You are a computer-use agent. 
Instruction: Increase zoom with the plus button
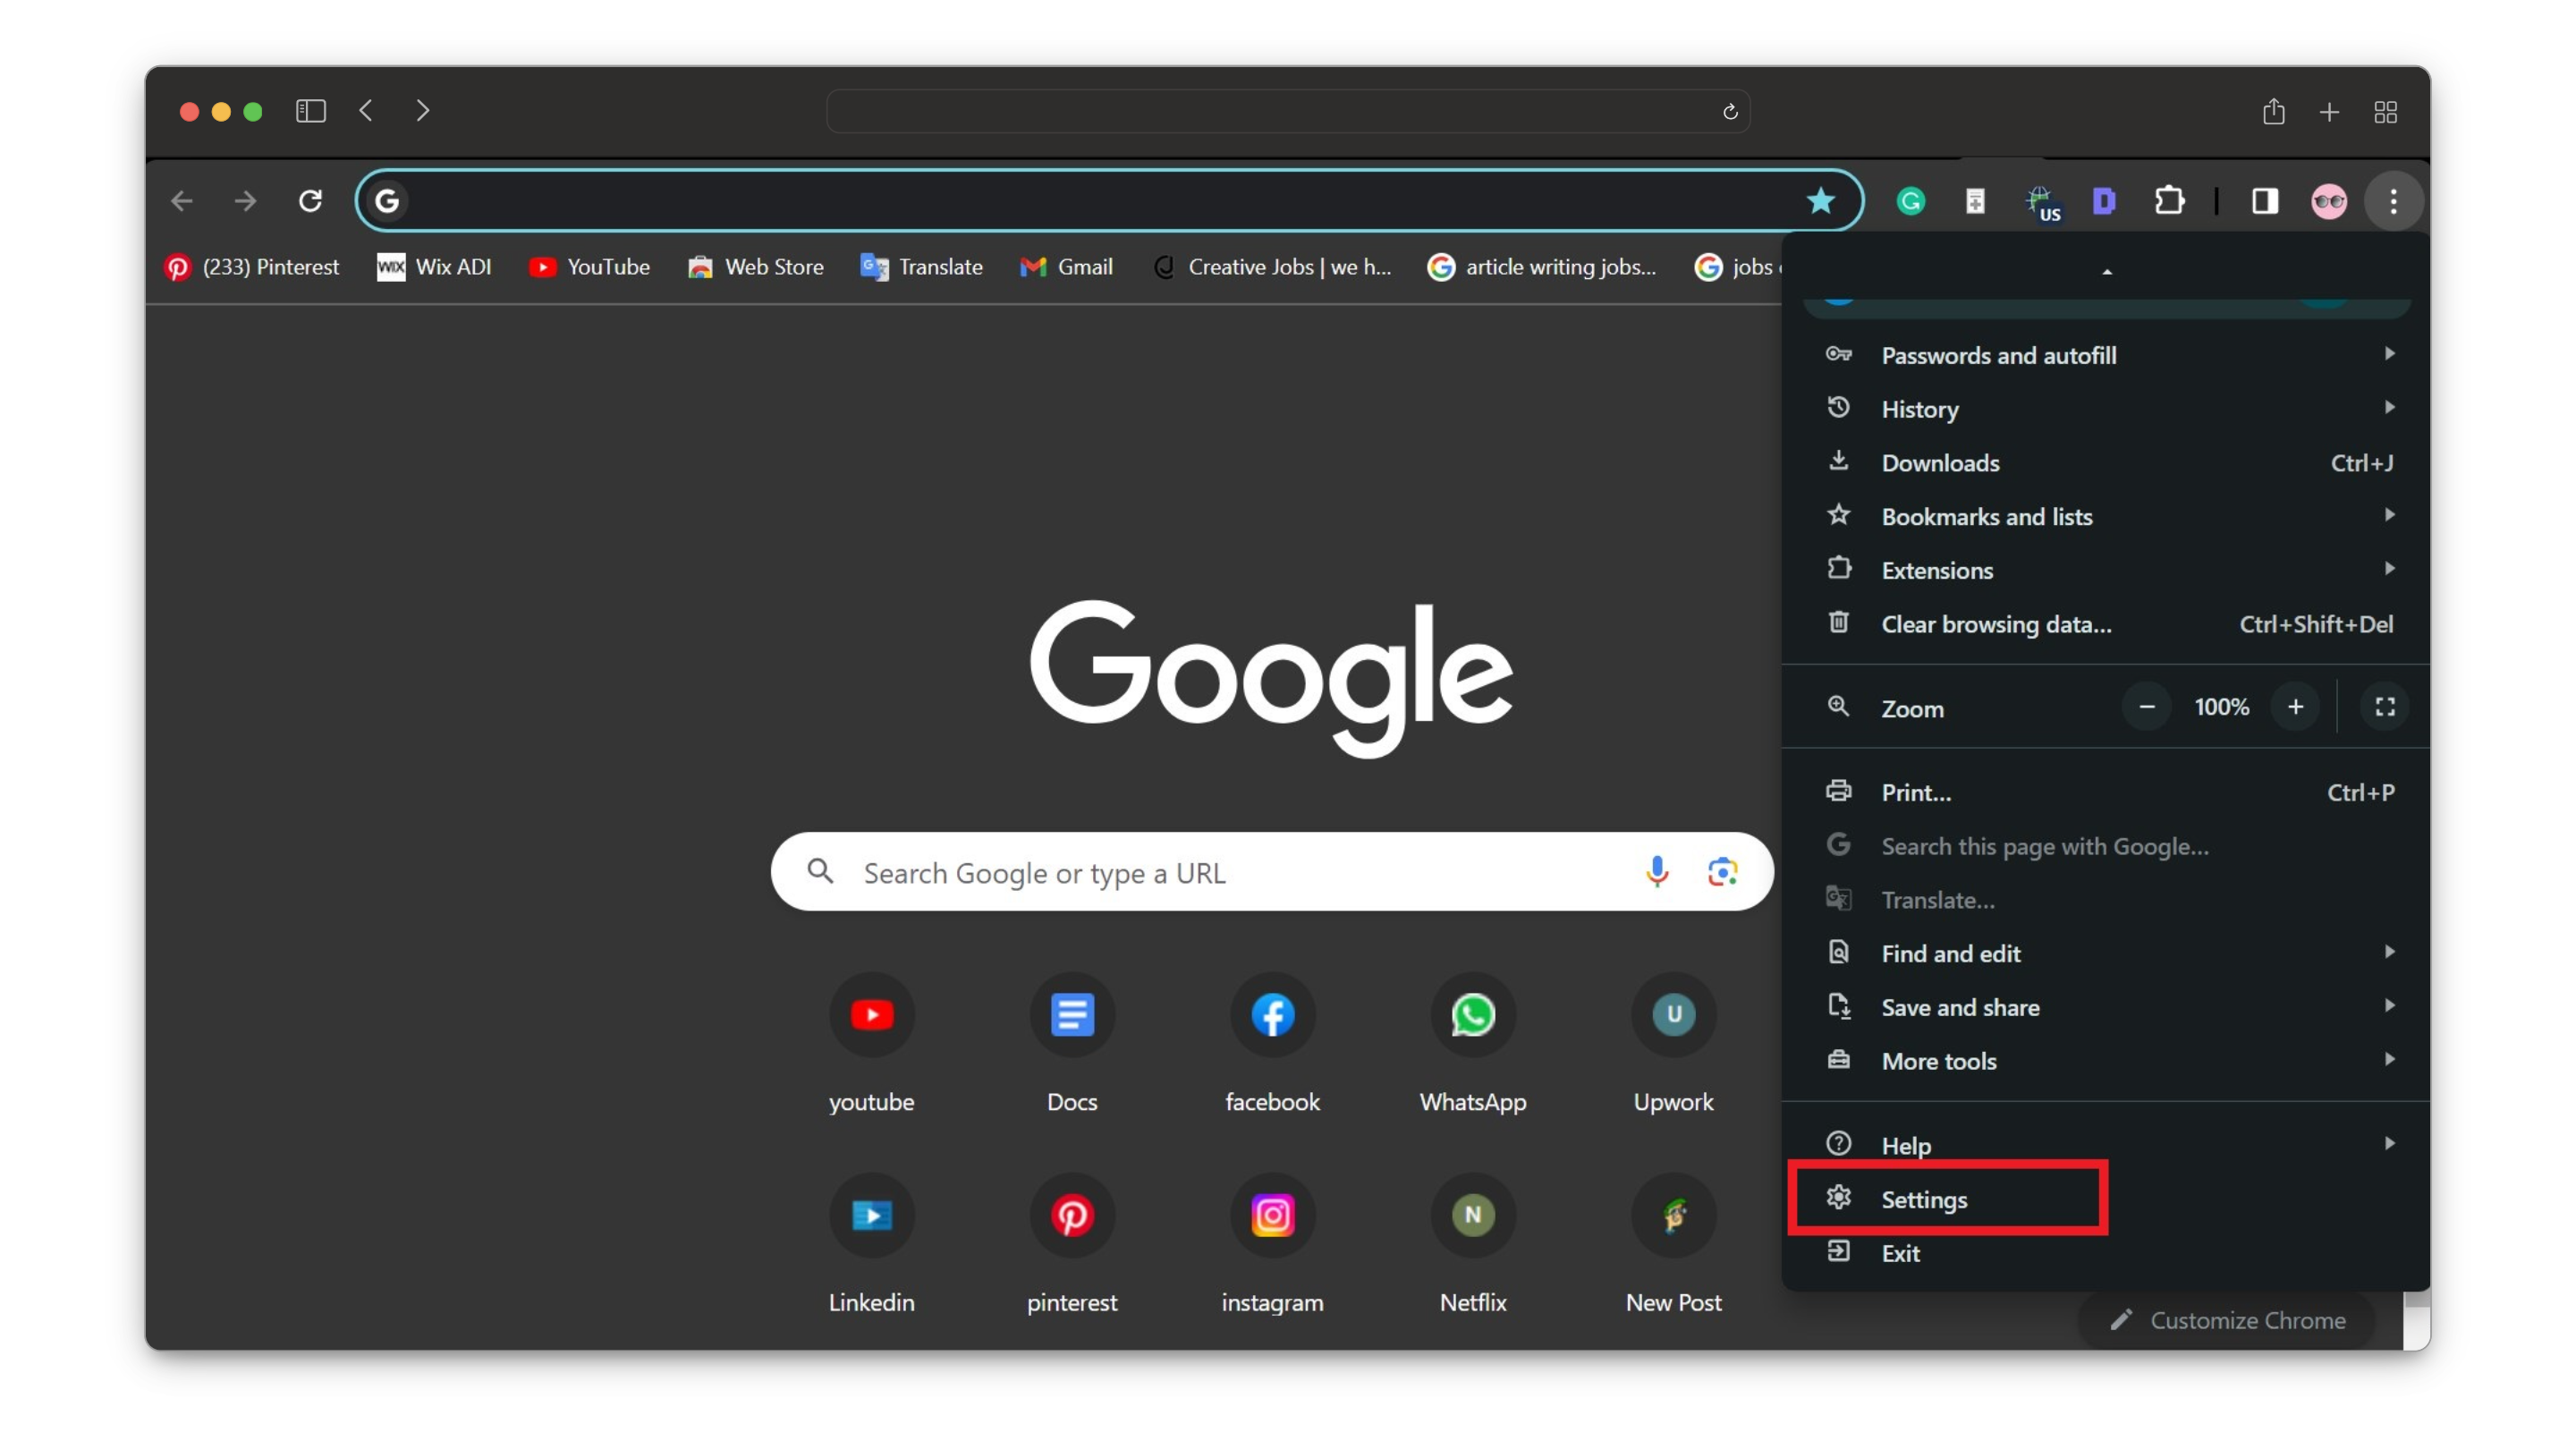pos(2295,707)
